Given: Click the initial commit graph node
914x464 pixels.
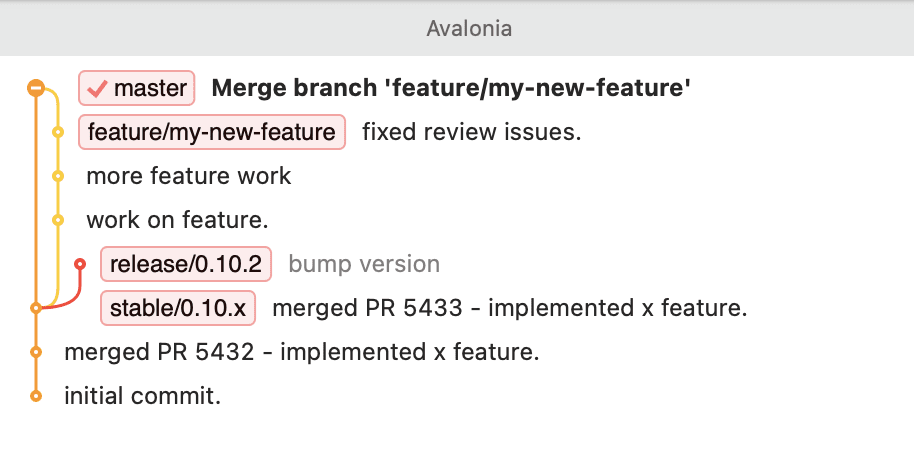Looking at the screenshot, I should coord(36,396).
